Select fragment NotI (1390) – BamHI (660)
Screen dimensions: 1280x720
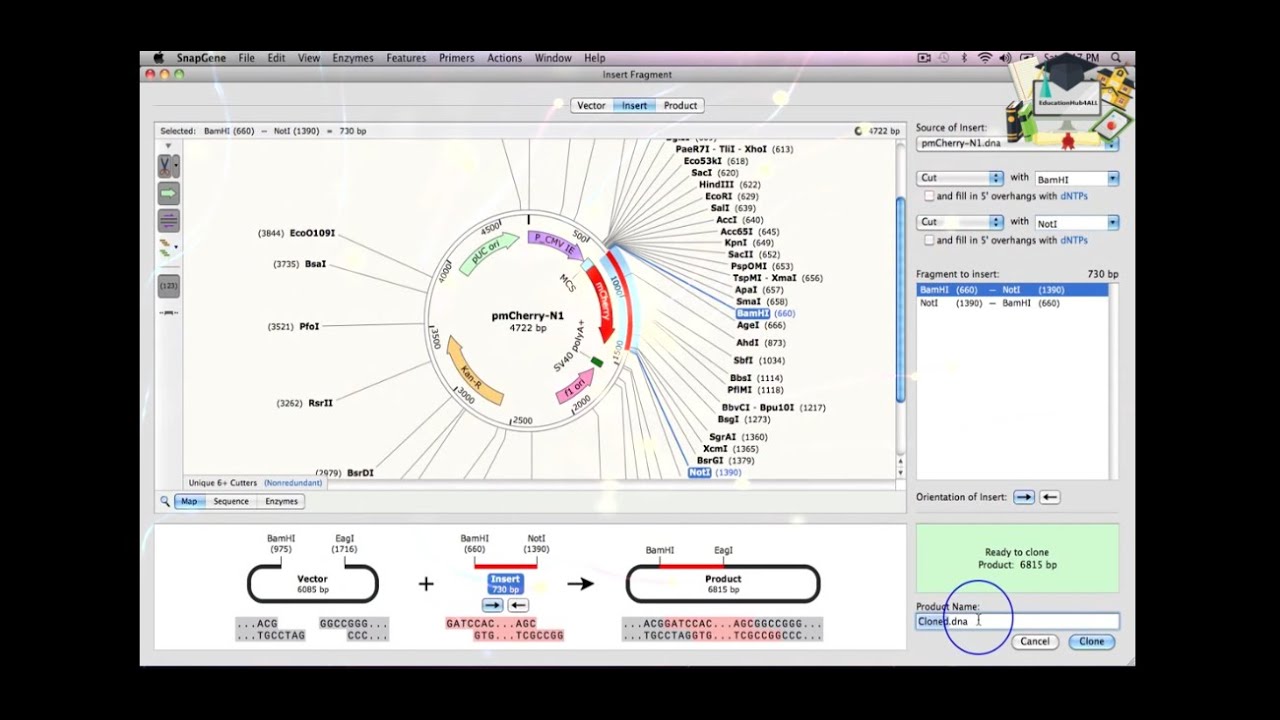(1012, 303)
